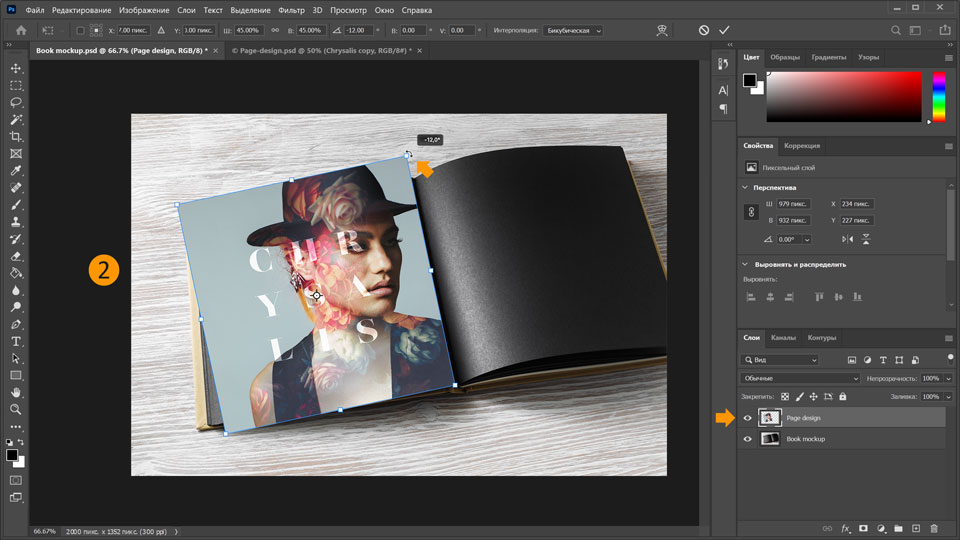This screenshot has width=960, height=540.
Task: Click the hue spectrum slider
Action: click(x=939, y=97)
